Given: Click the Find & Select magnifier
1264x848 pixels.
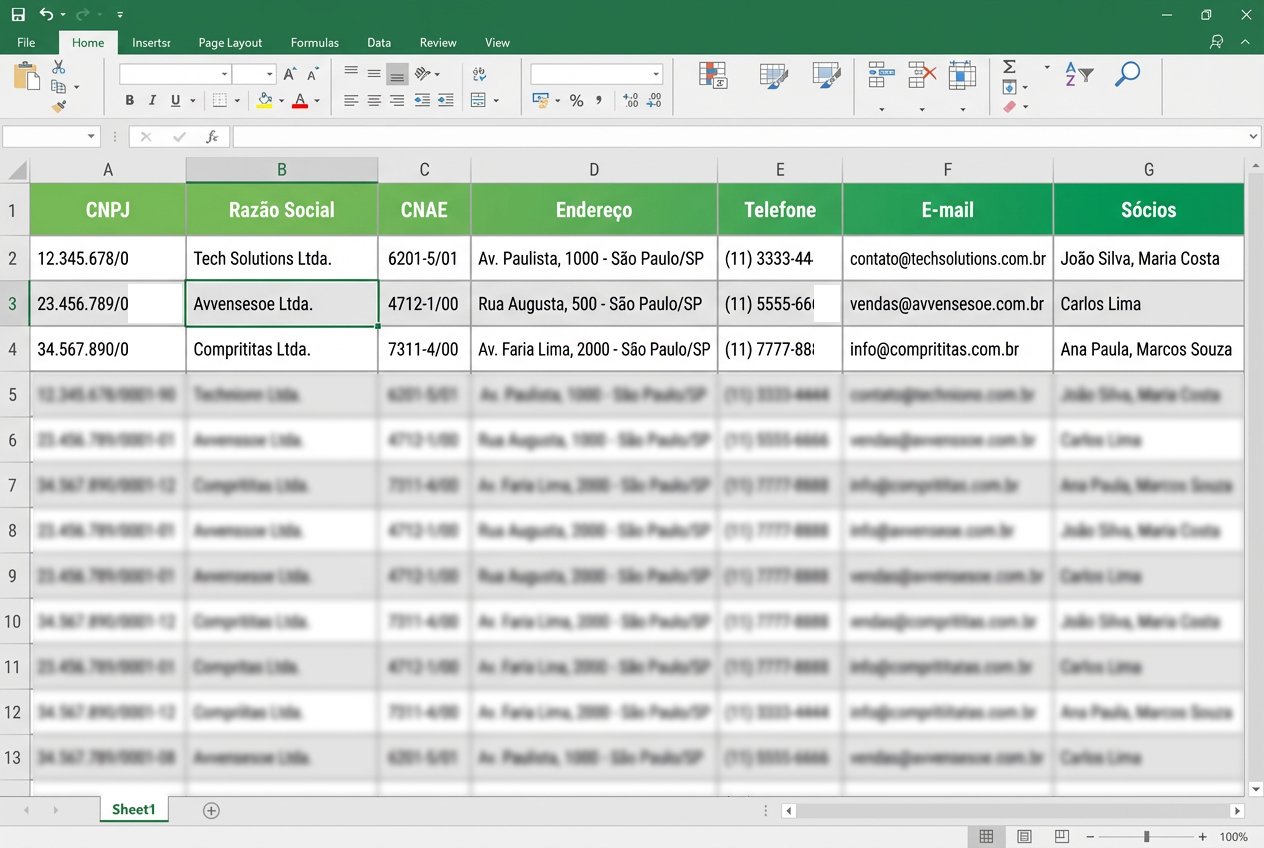Looking at the screenshot, I should coord(1127,75).
